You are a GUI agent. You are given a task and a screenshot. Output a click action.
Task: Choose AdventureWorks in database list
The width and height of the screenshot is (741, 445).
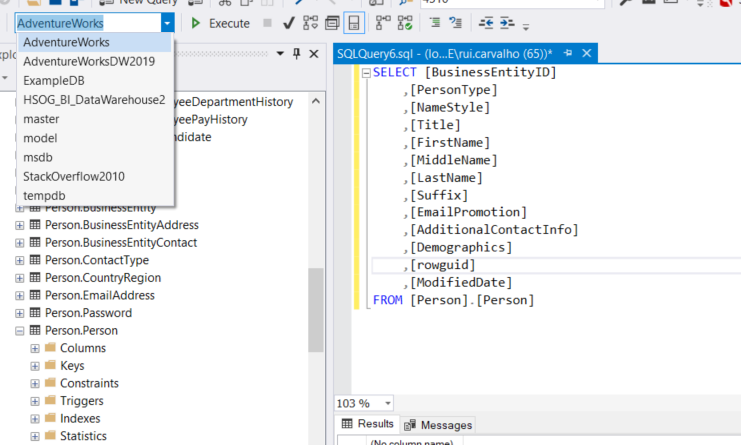click(x=95, y=43)
